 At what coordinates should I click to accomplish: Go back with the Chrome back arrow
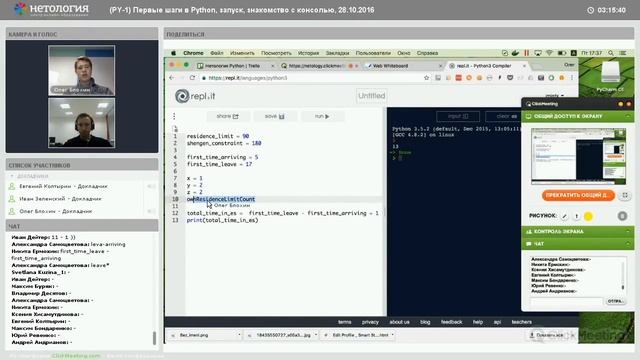172,78
